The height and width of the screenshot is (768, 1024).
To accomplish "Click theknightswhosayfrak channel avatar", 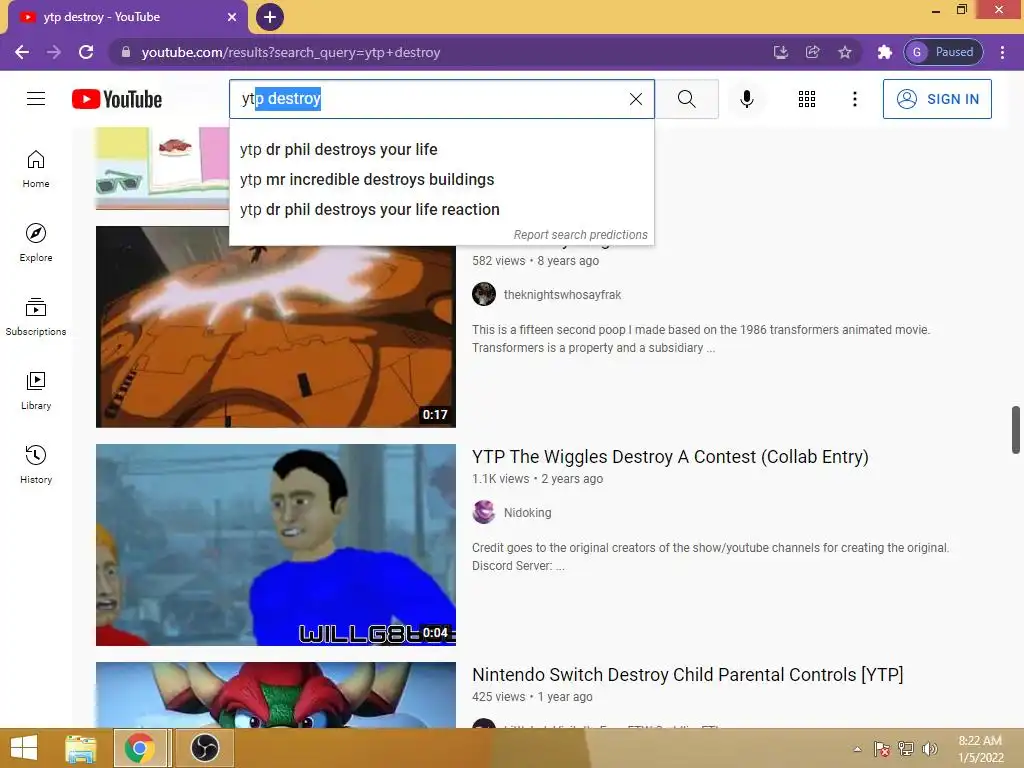I will pos(484,295).
